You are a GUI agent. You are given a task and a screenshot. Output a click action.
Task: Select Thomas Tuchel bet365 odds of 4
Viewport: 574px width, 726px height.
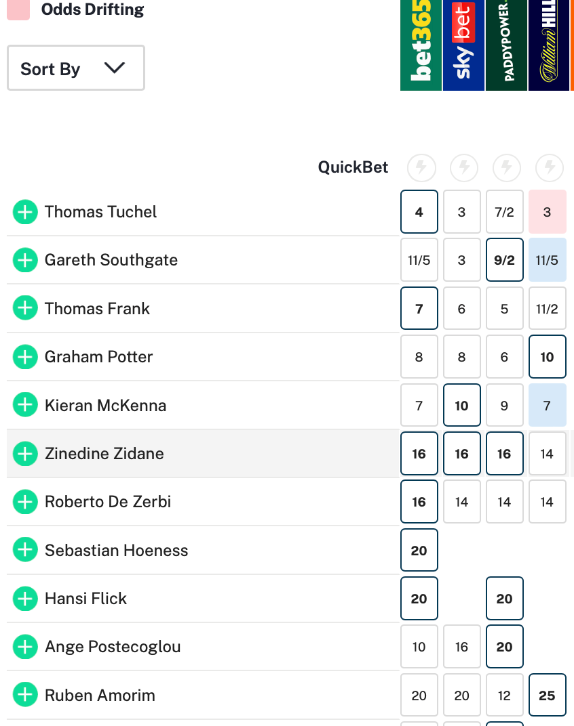[419, 212]
